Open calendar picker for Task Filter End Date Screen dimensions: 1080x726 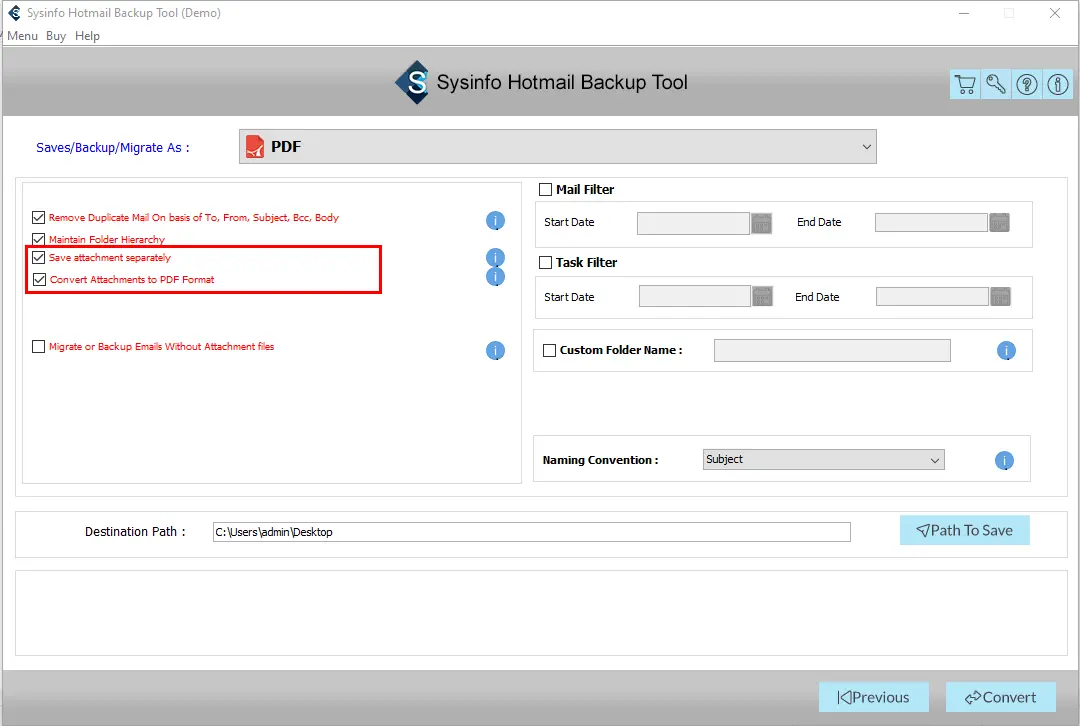tap(1000, 297)
